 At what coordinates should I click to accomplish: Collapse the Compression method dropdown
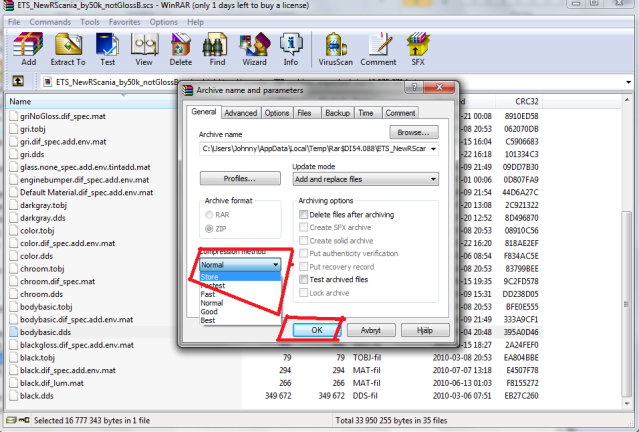[x=276, y=265]
